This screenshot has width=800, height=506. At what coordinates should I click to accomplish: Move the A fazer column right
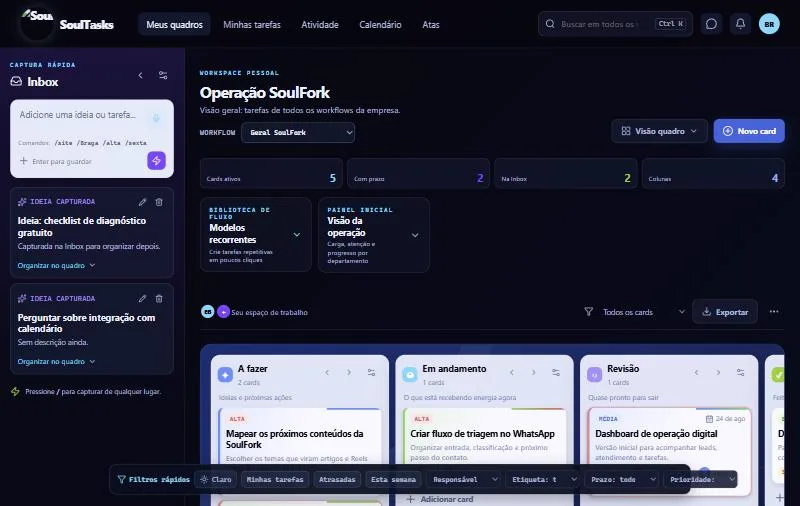349,372
